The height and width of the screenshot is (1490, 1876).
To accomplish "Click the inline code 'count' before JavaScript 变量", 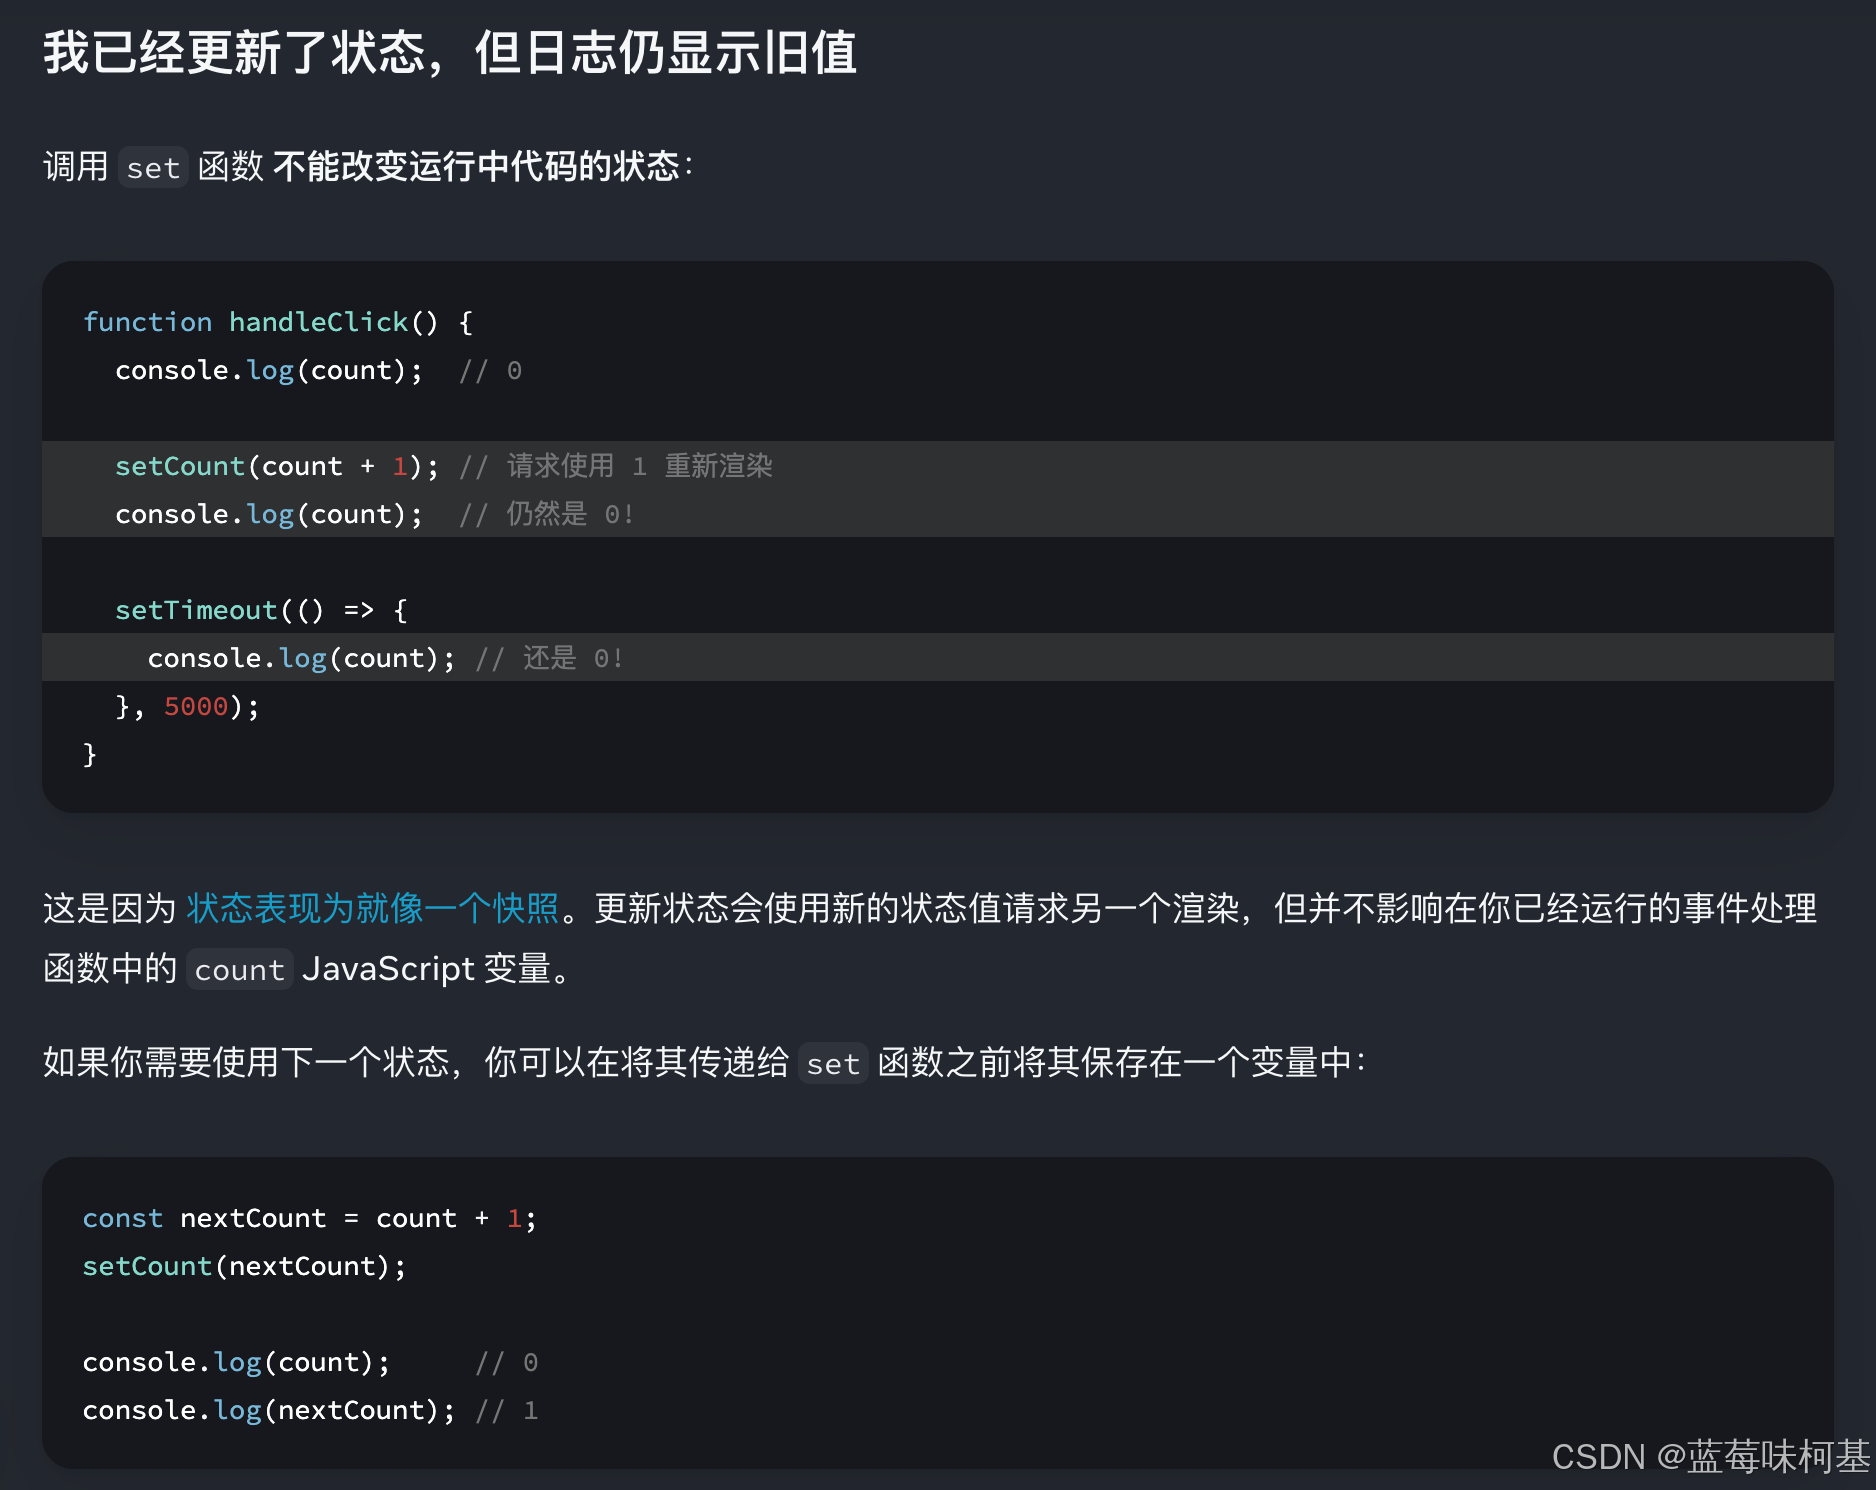I will pyautogui.click(x=240, y=970).
